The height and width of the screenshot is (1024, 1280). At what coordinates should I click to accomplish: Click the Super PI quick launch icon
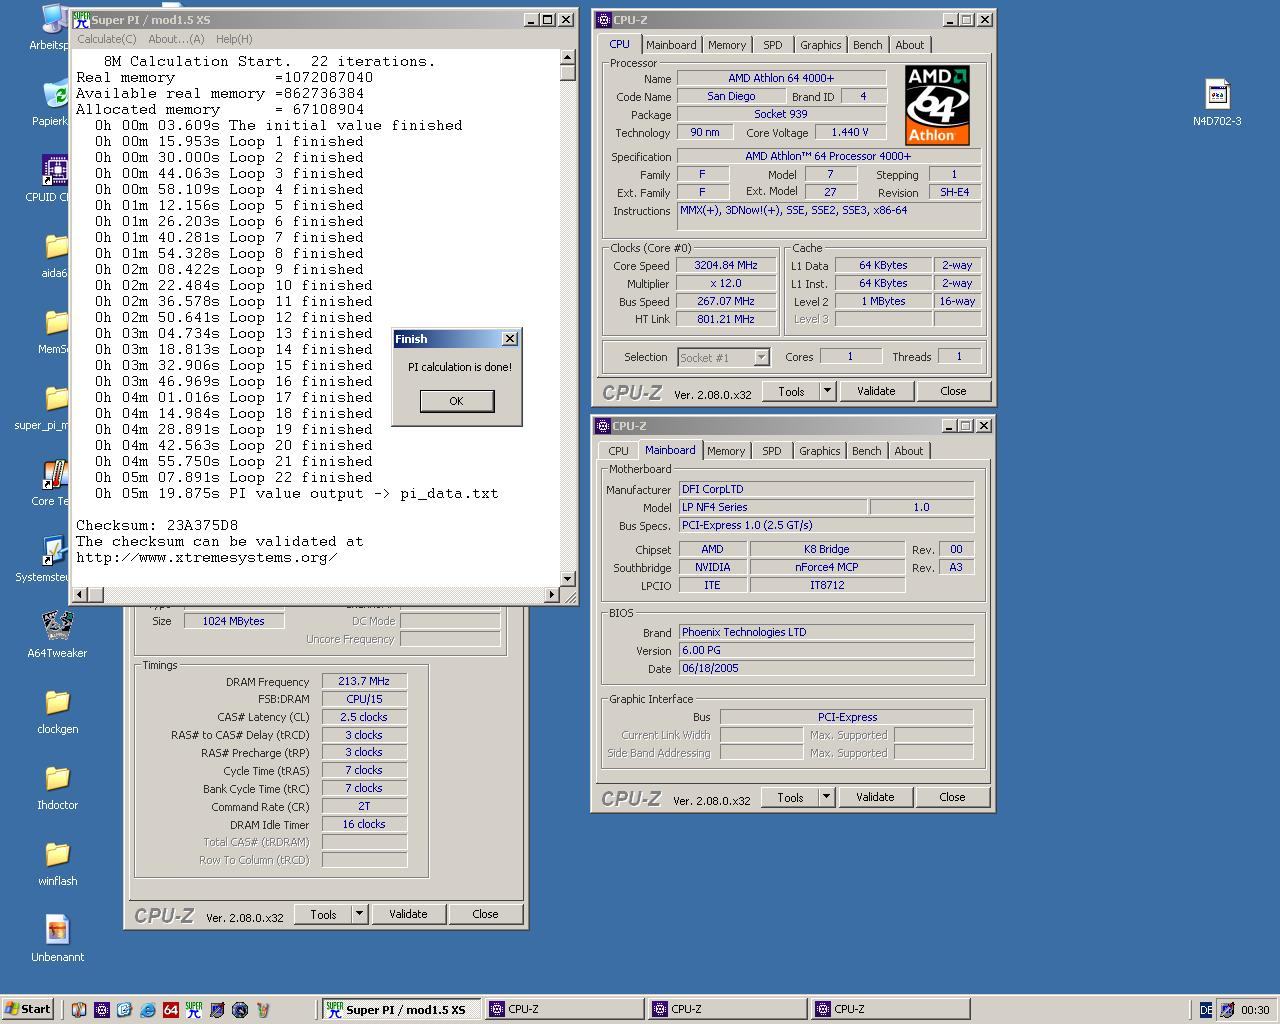point(194,1010)
